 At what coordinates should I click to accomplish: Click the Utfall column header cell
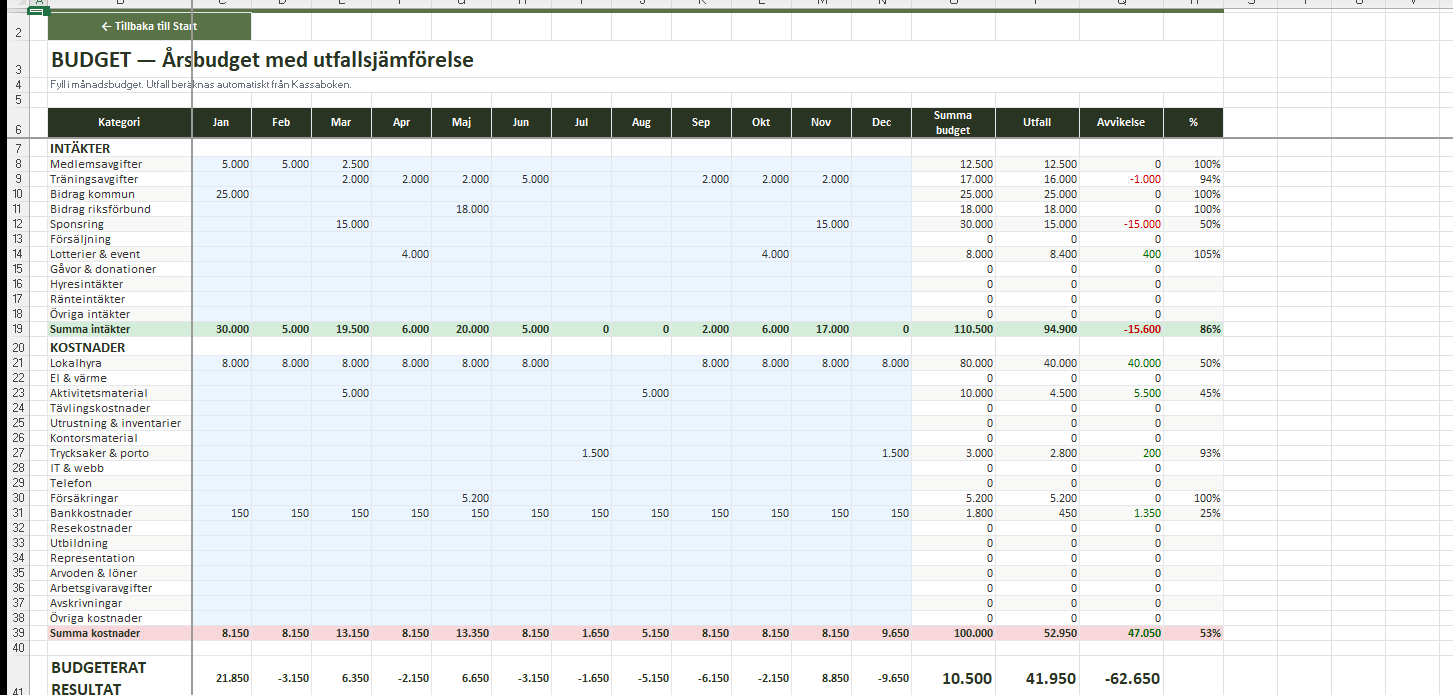coord(1037,122)
